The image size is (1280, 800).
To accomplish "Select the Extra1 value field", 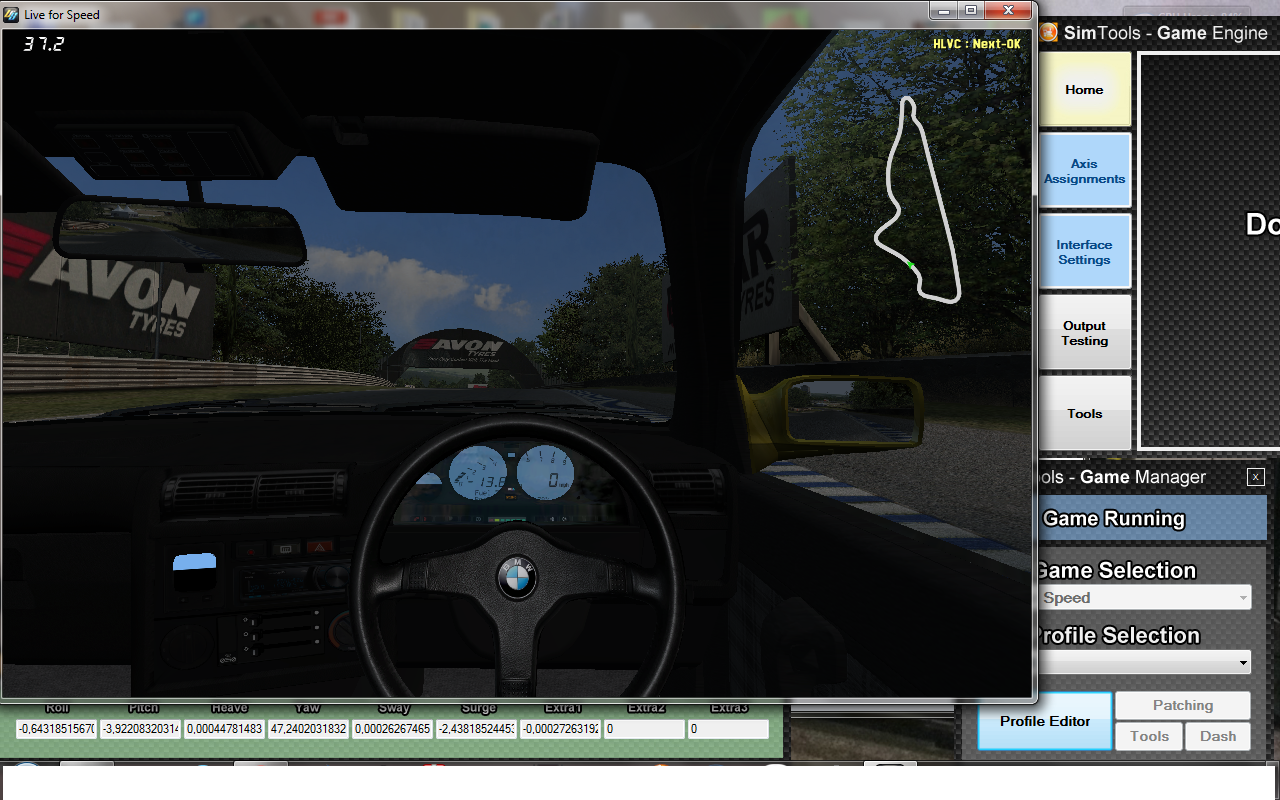I will (561, 729).
